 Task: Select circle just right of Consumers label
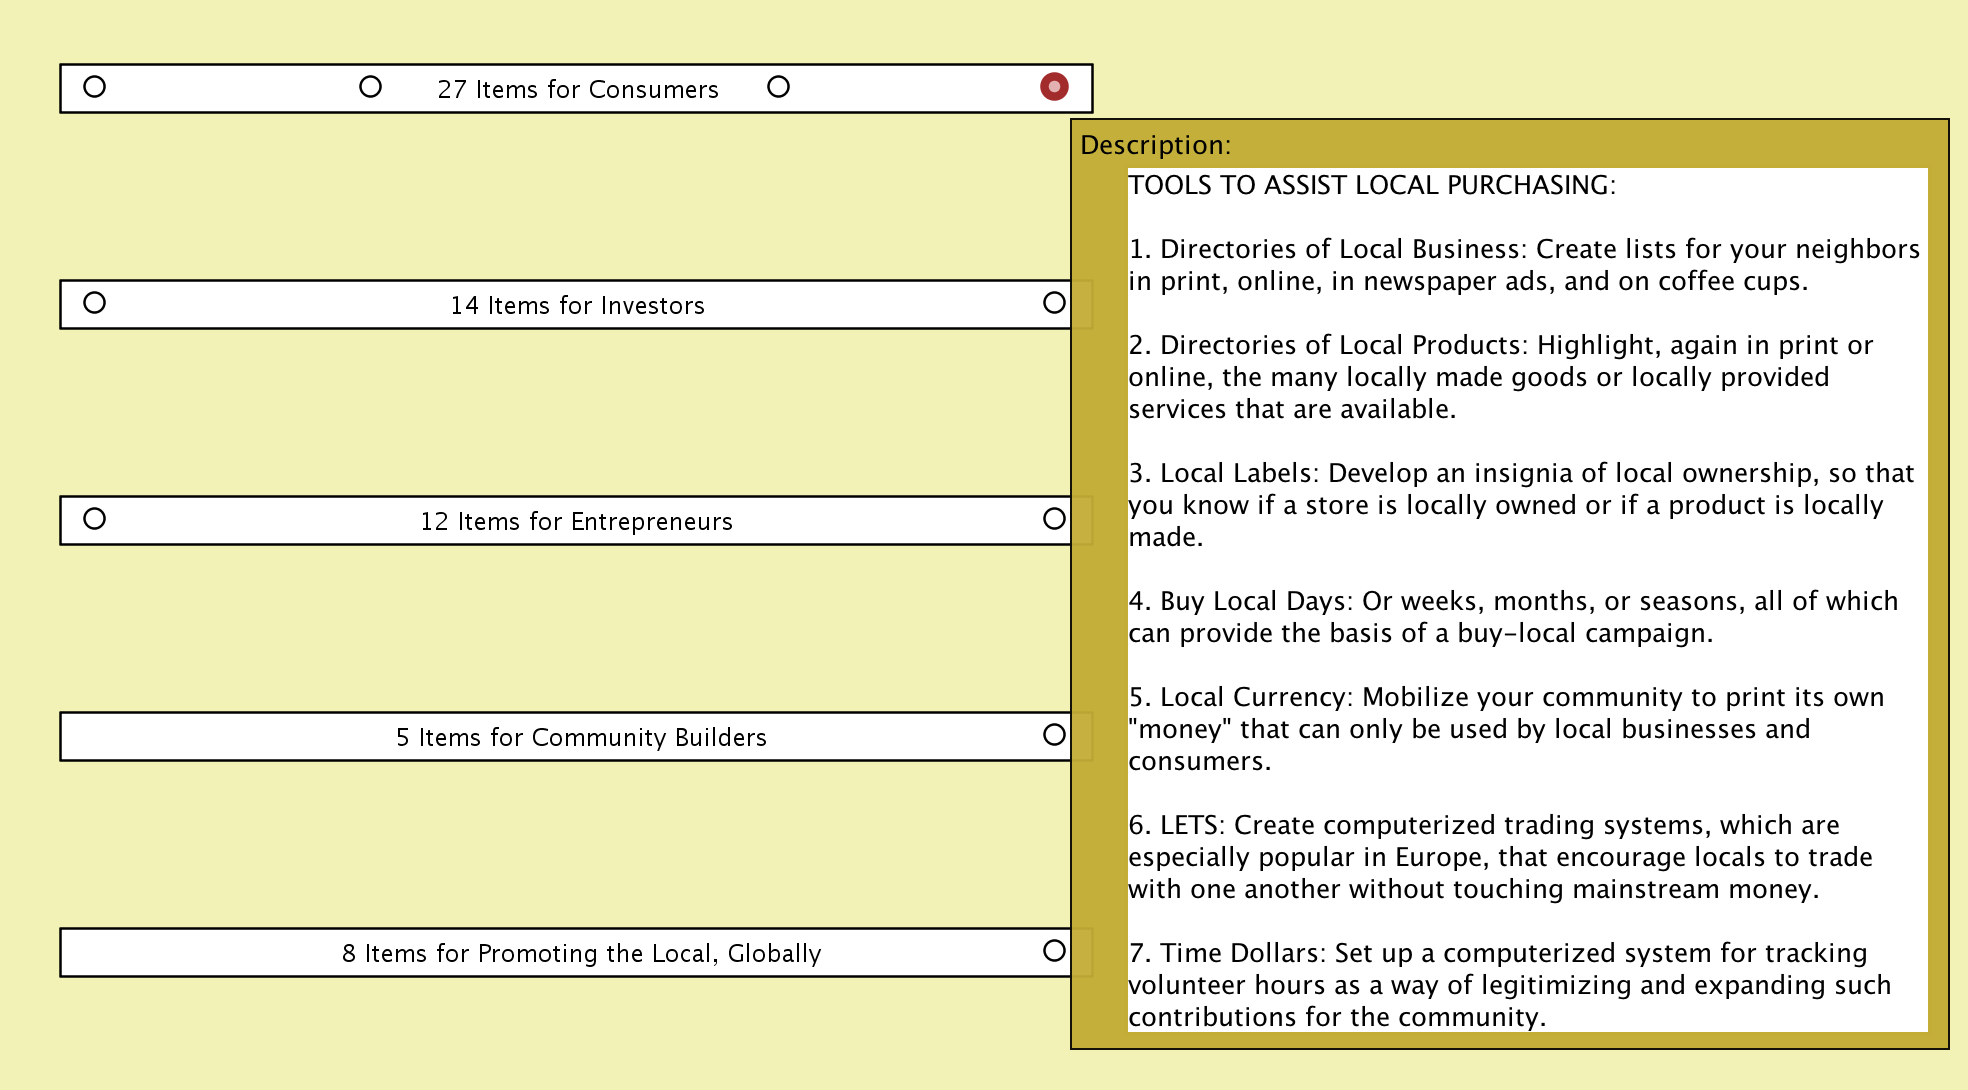(778, 87)
